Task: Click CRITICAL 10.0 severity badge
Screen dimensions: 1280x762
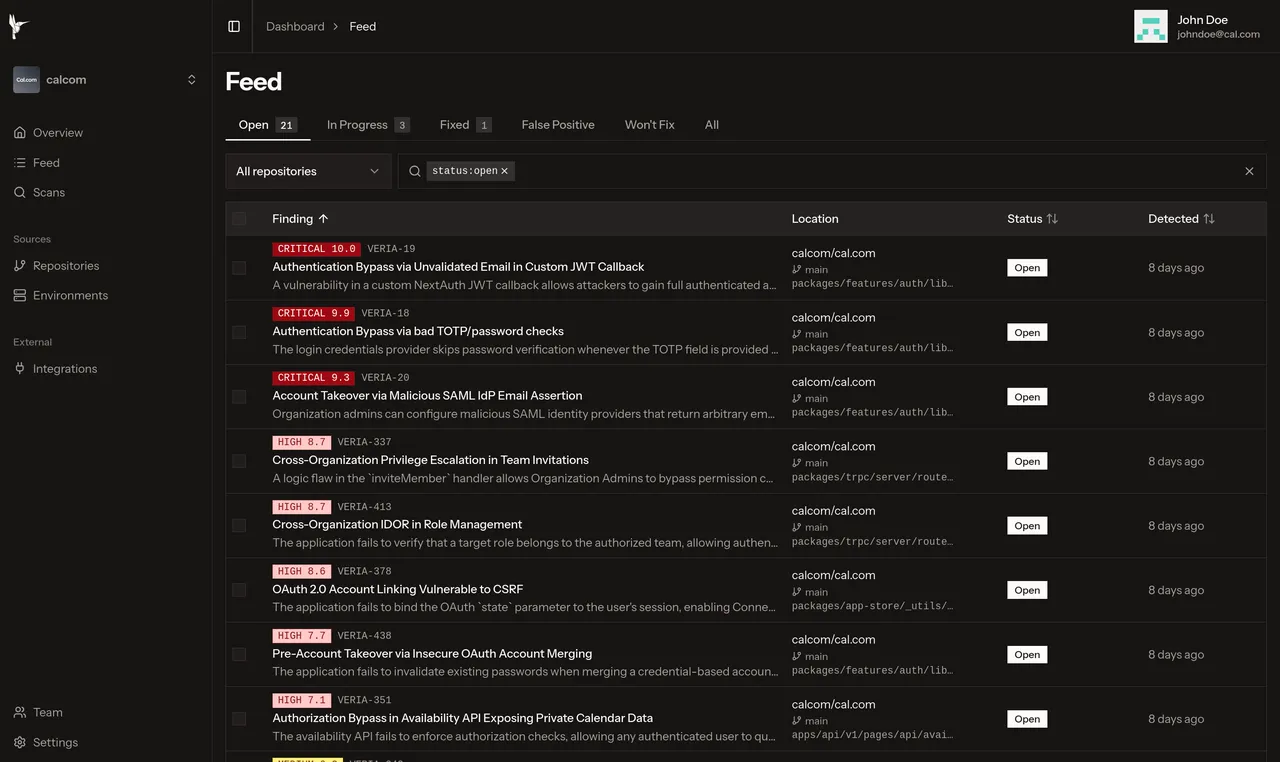Action: pos(316,249)
